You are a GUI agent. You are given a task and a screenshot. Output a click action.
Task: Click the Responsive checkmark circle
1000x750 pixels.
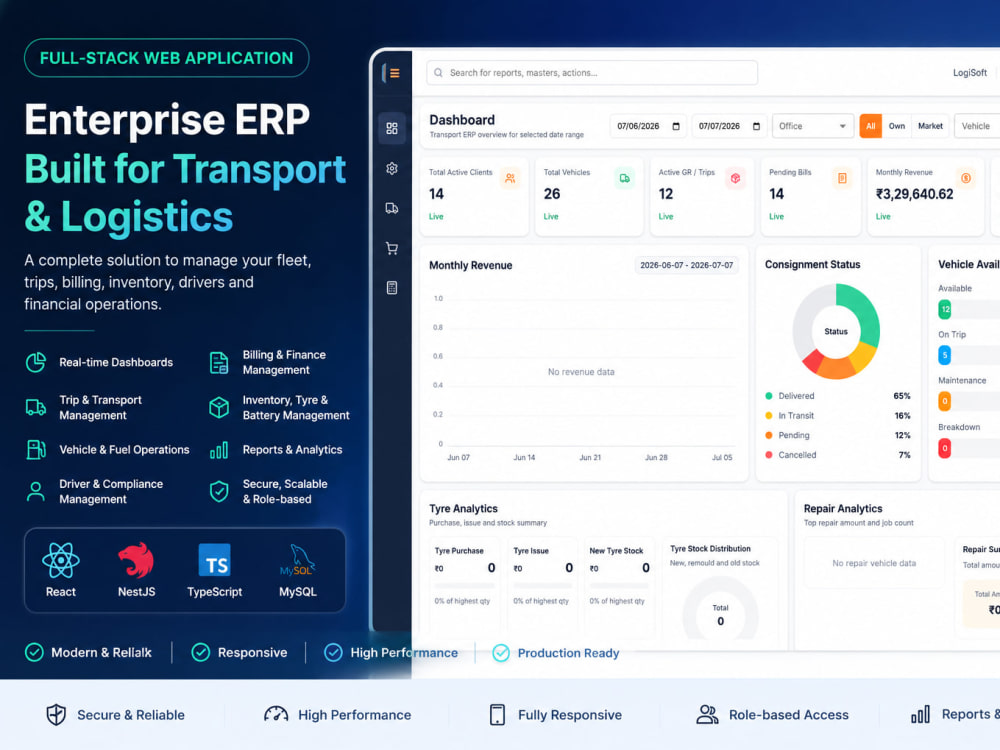[200, 652]
